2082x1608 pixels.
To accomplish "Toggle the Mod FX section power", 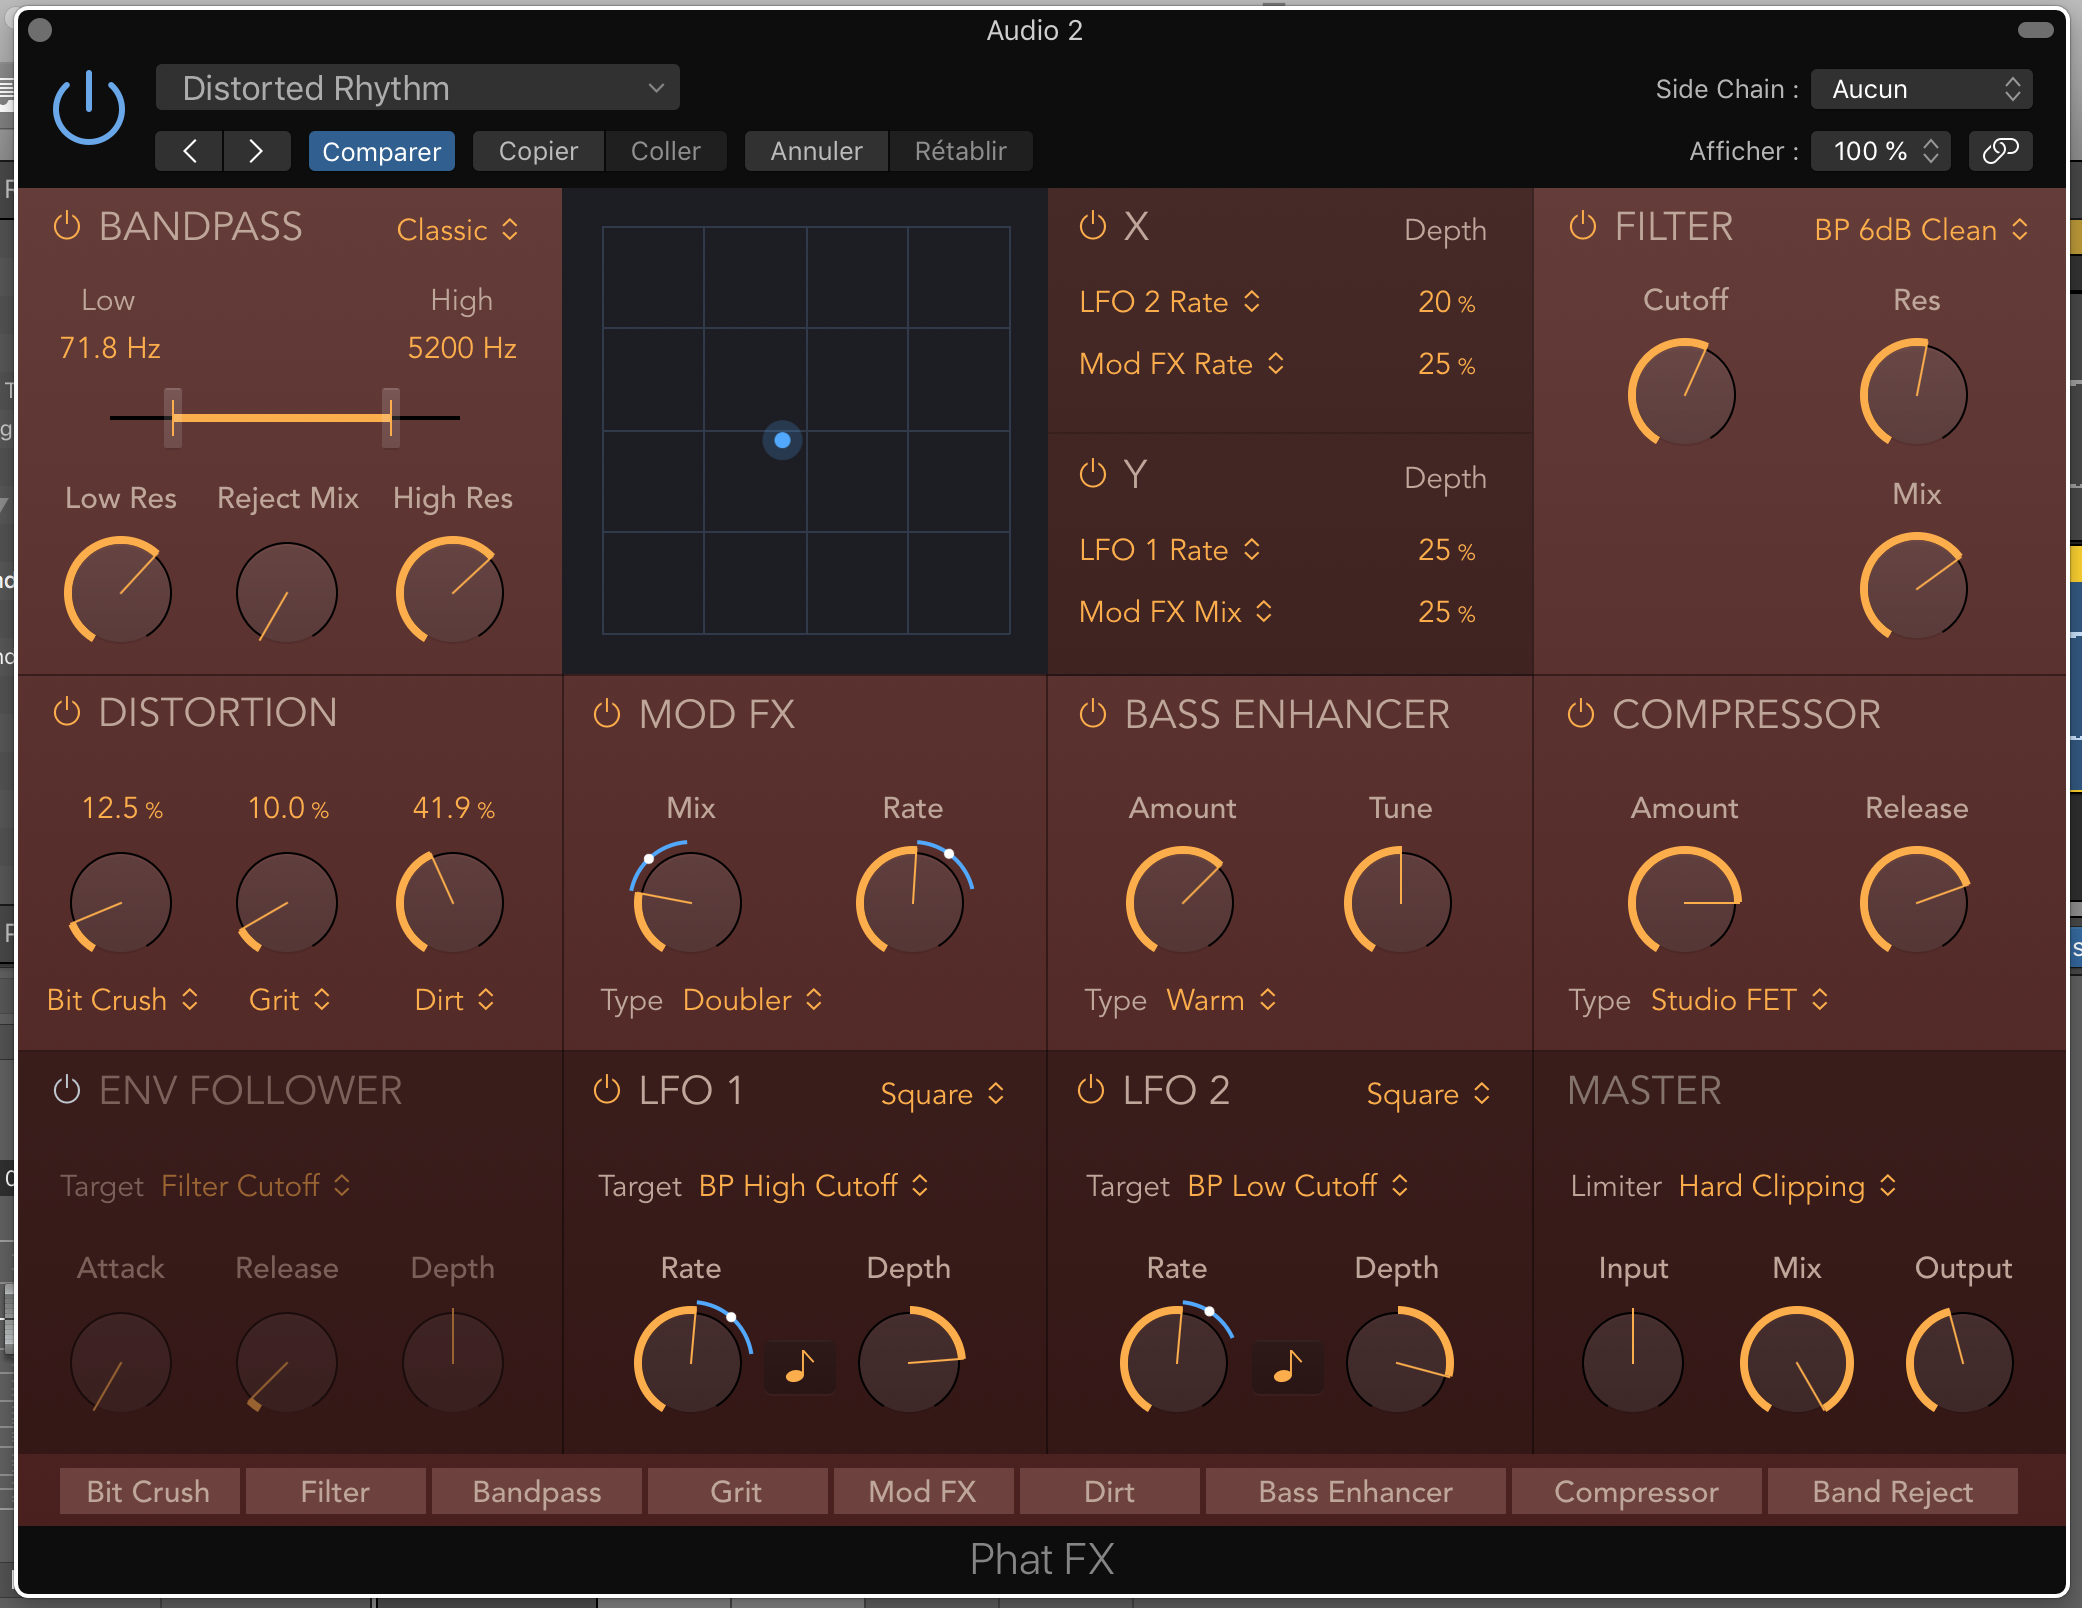I will 607,714.
